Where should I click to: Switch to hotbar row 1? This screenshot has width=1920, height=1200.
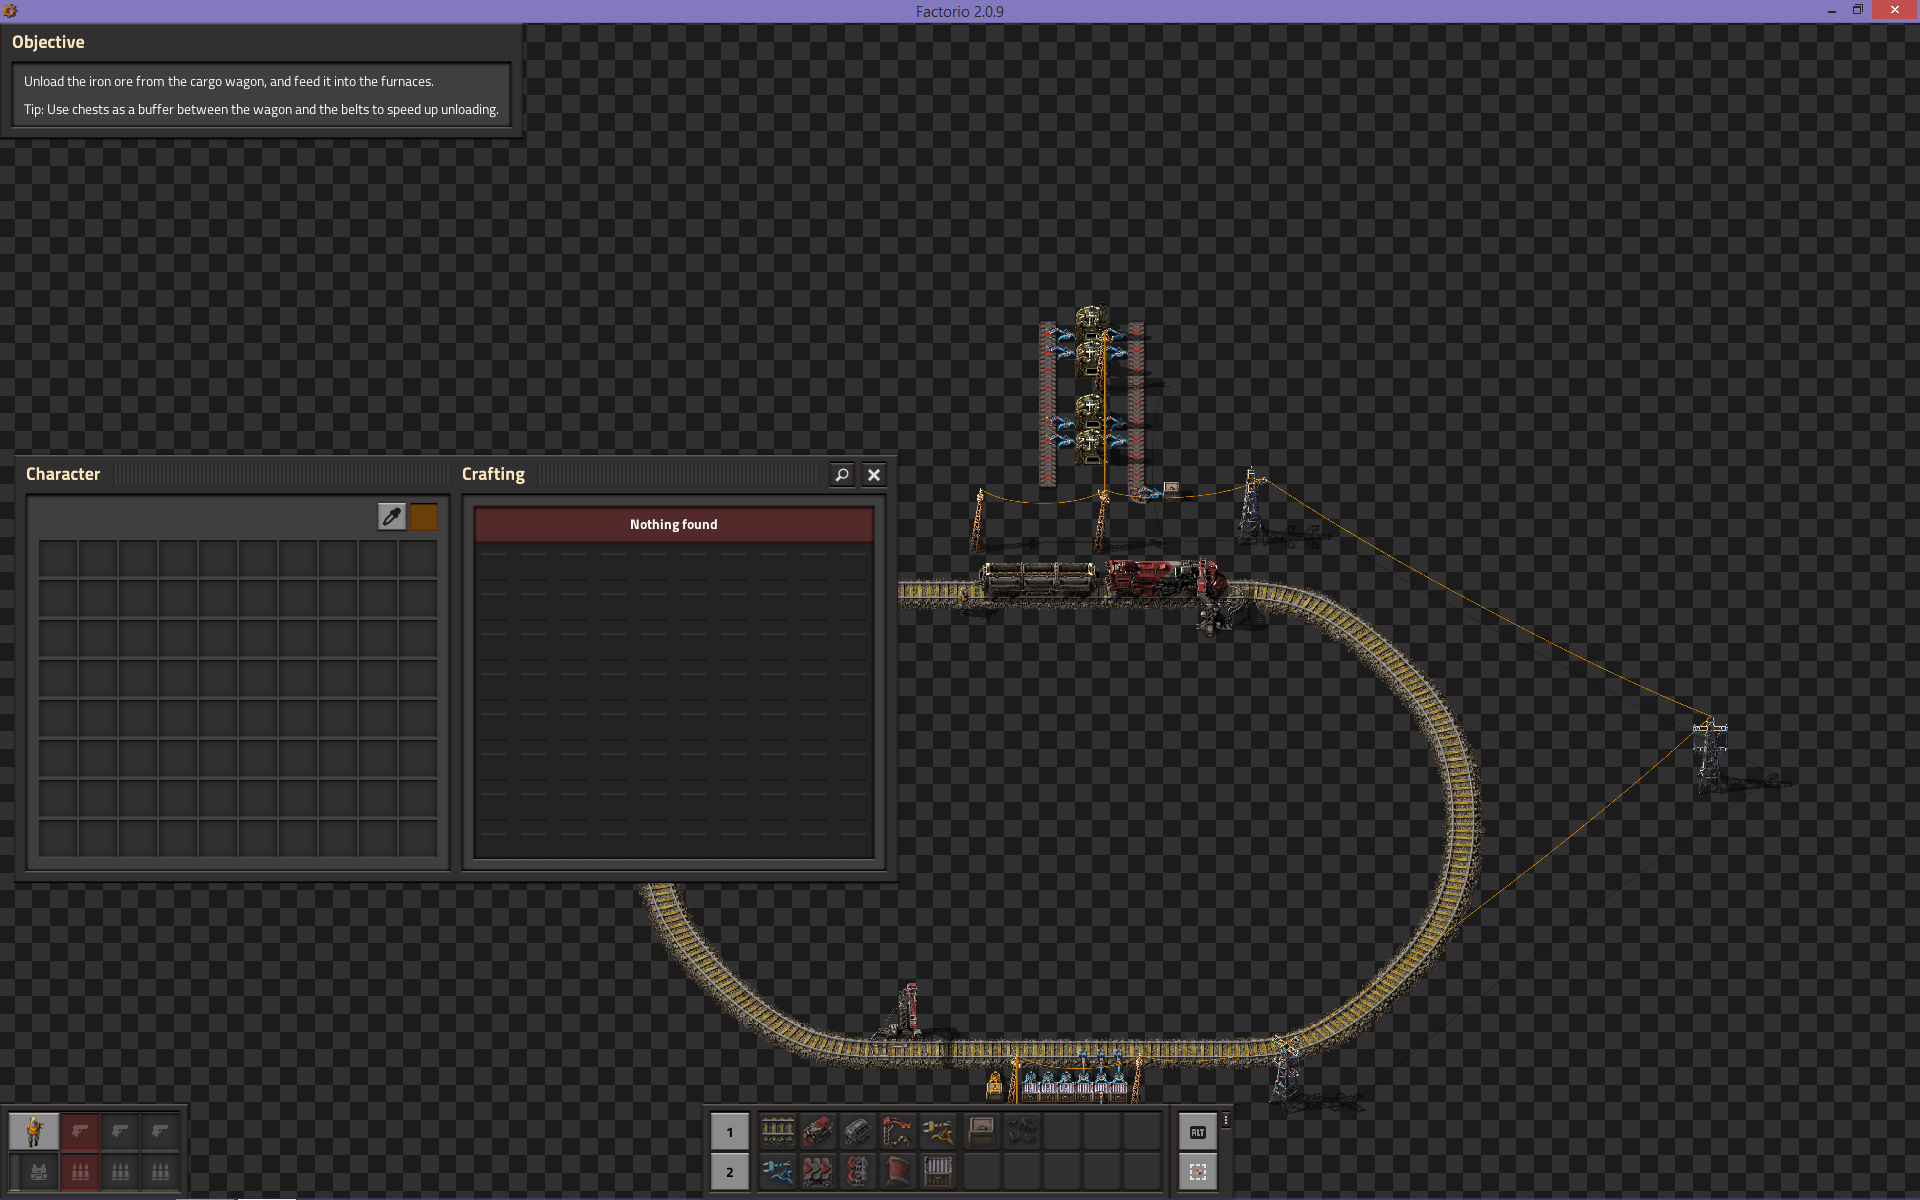pyautogui.click(x=730, y=1132)
